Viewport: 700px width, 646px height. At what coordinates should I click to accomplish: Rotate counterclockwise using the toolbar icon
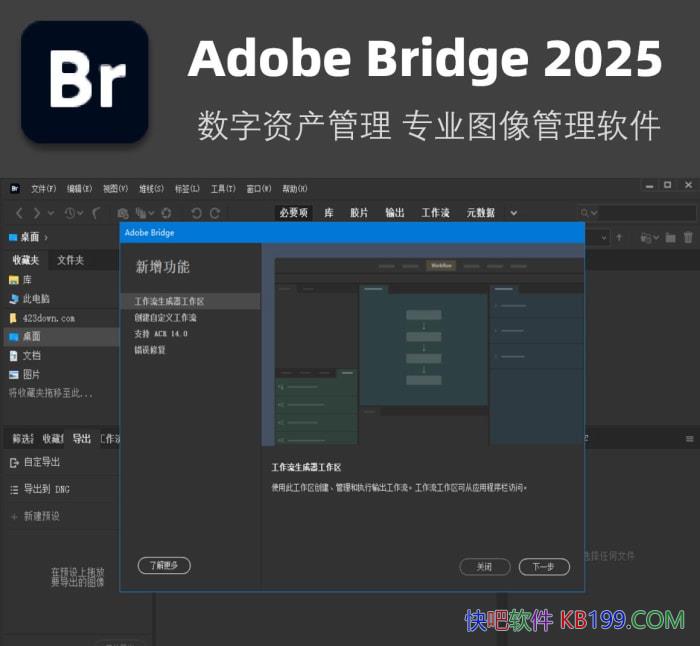coord(196,213)
